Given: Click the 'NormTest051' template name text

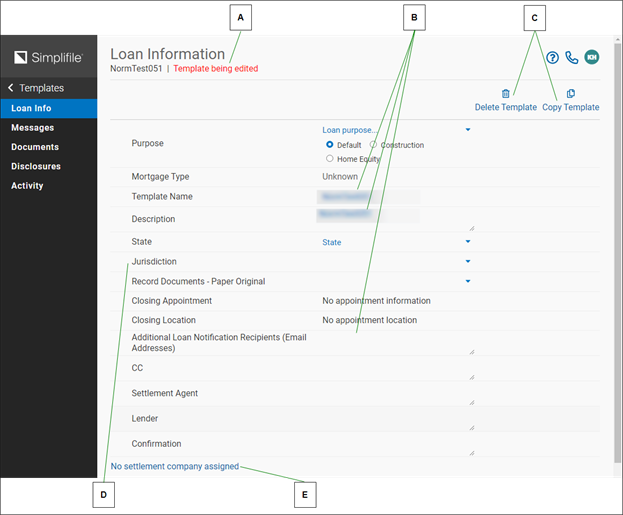Looking at the screenshot, I should pyautogui.click(x=136, y=68).
